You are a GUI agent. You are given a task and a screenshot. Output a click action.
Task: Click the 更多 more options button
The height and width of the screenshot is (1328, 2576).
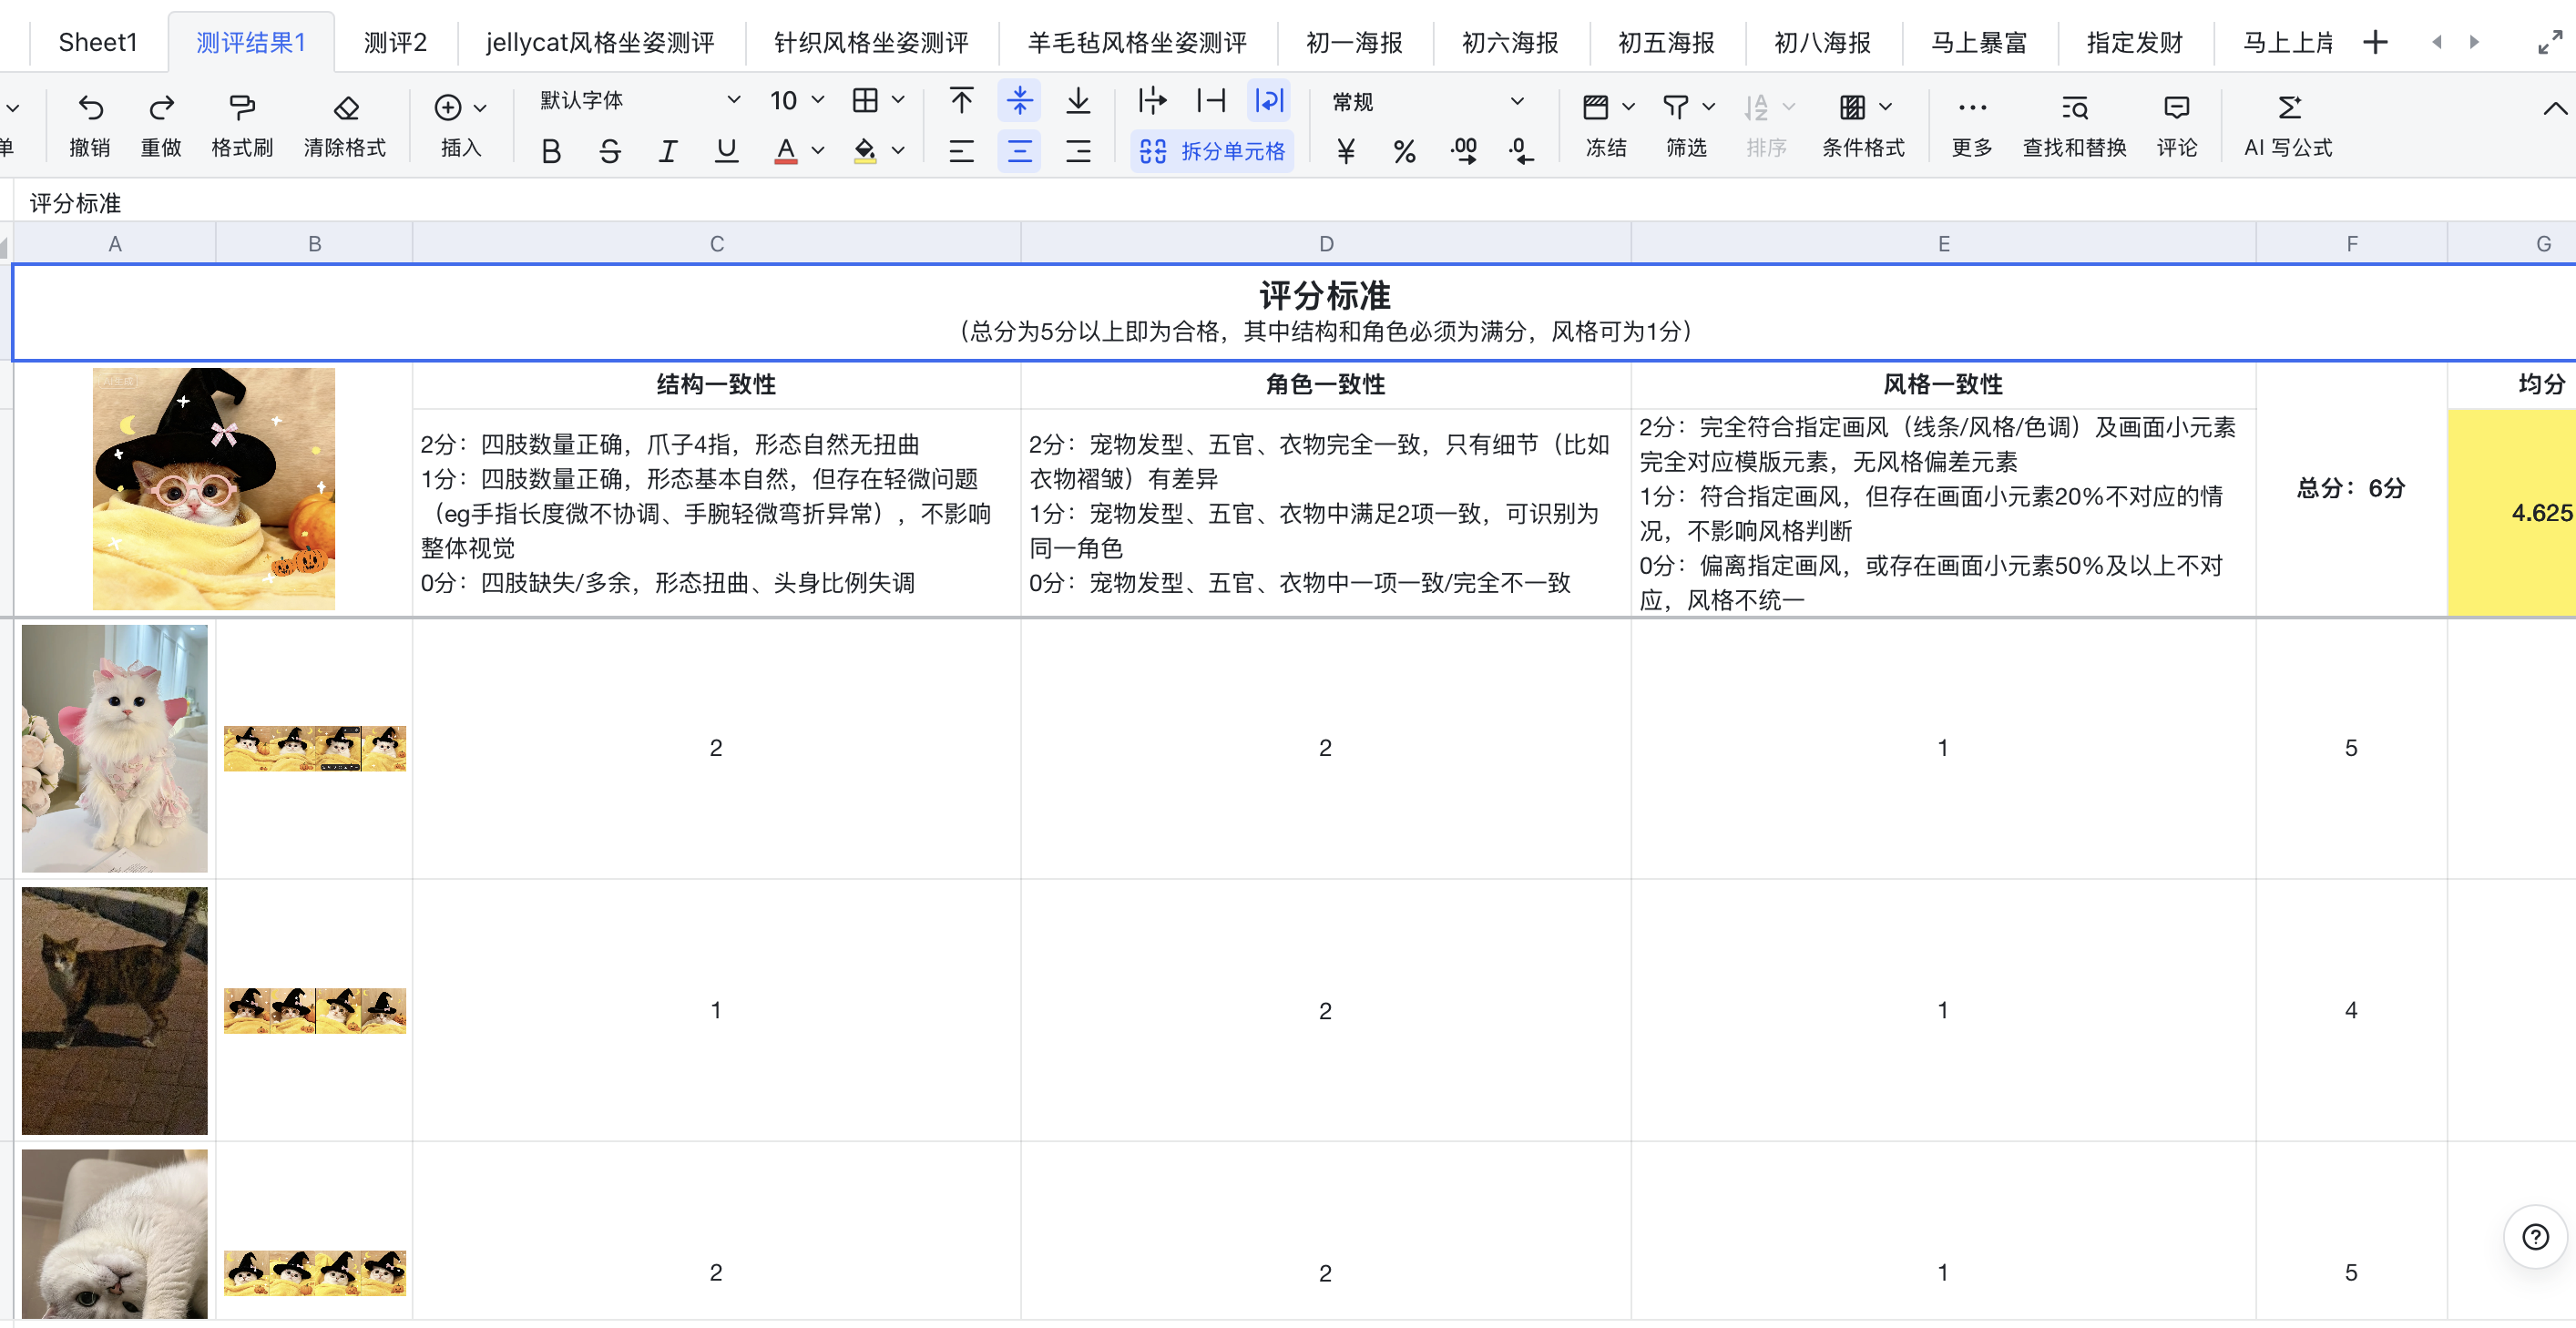pos(1971,108)
